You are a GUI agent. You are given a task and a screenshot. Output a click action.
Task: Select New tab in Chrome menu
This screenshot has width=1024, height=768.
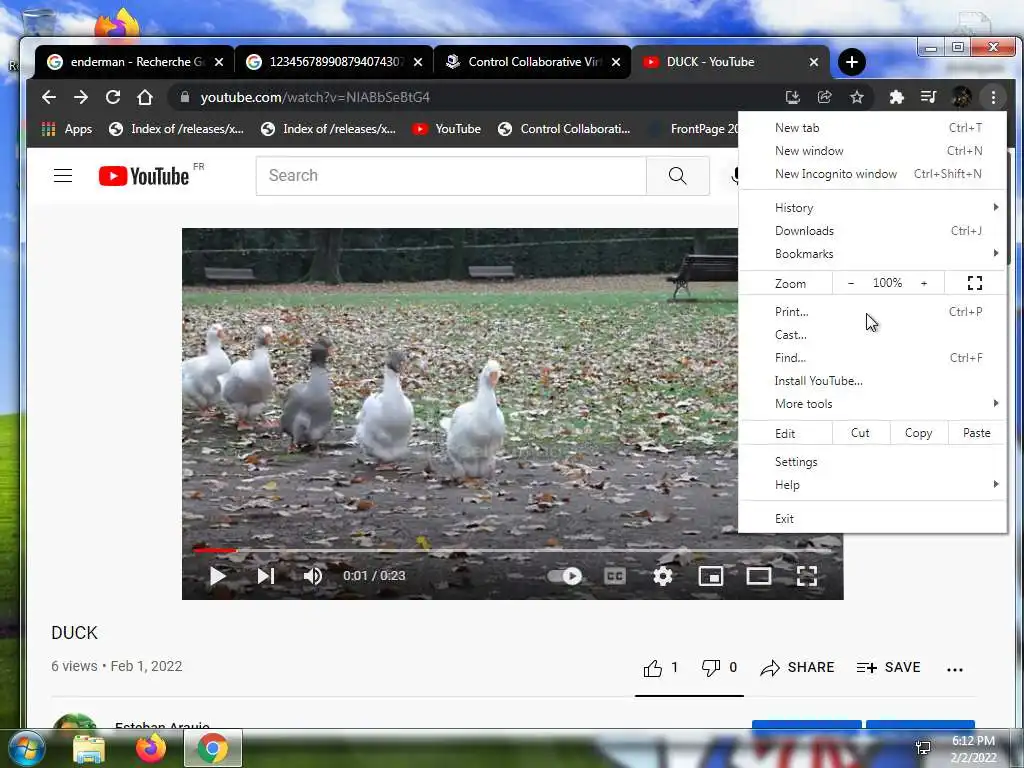click(x=872, y=128)
